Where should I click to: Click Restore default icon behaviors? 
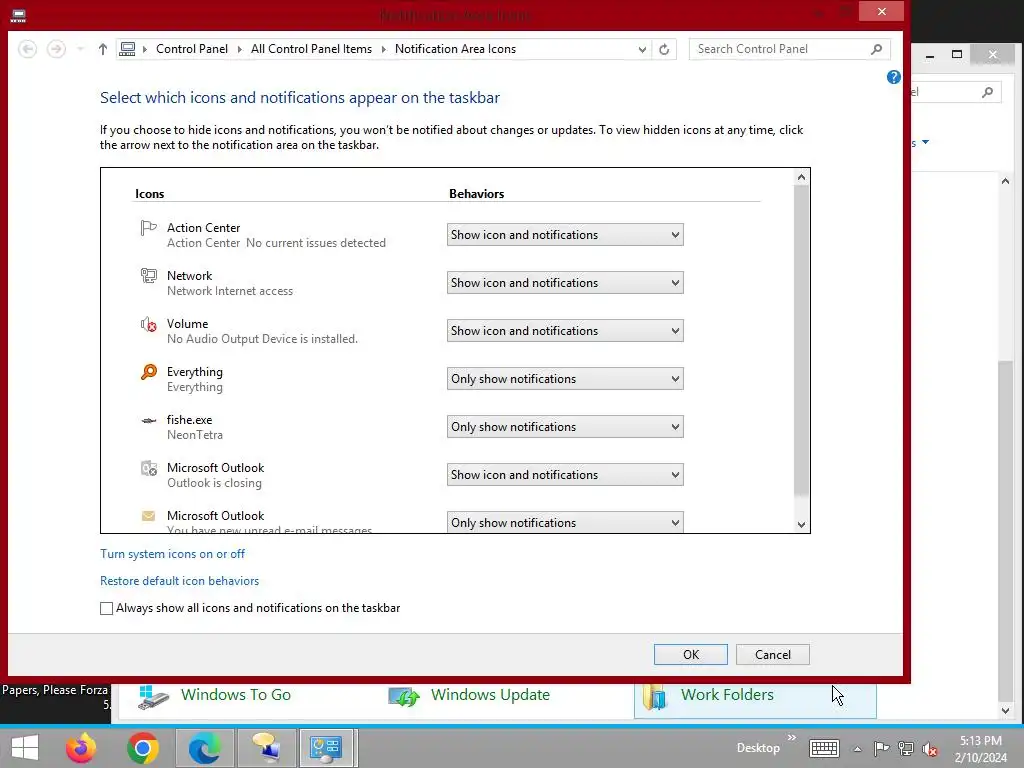(180, 581)
